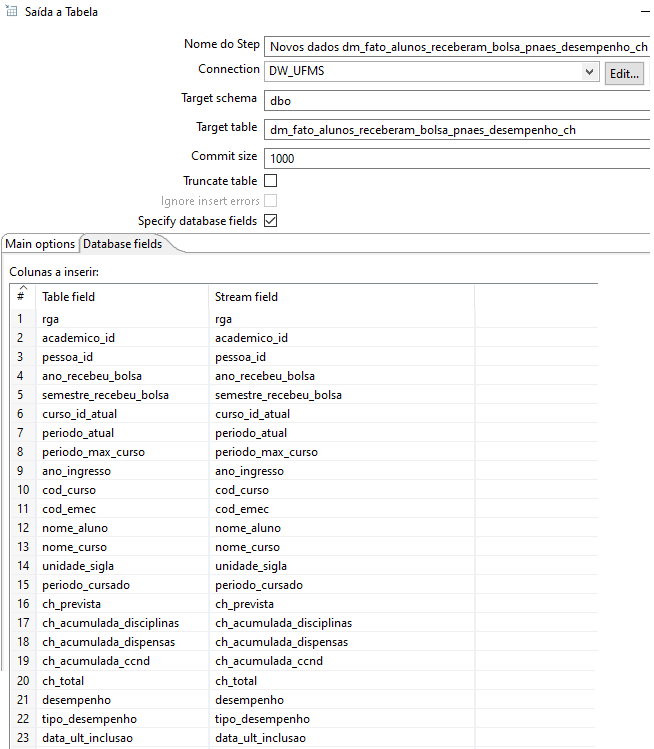Click the Target schema field containing dbo

457,101
